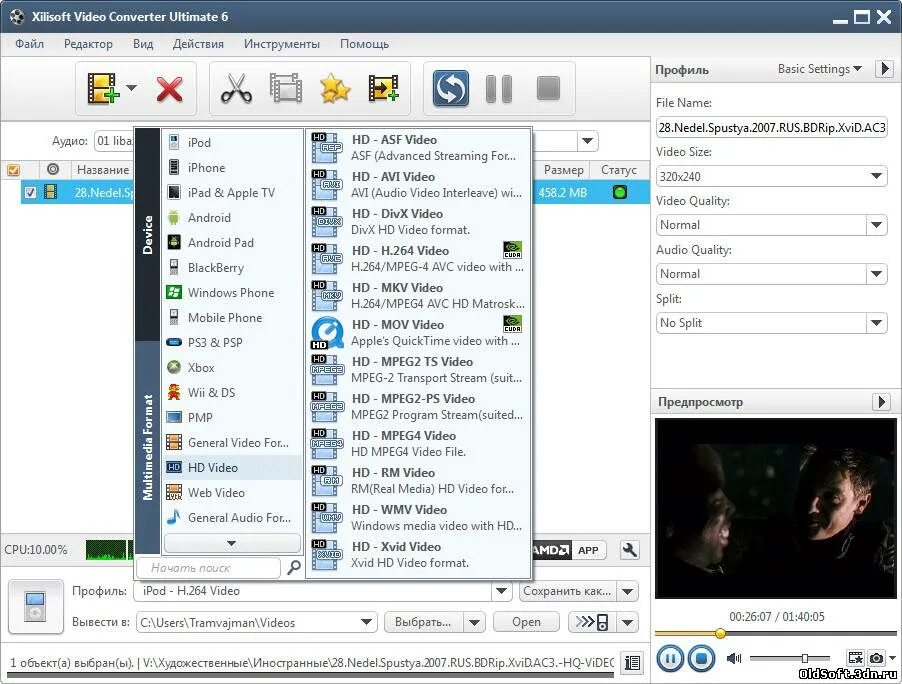
Task: Select iPhone in device list
Action: click(232, 167)
